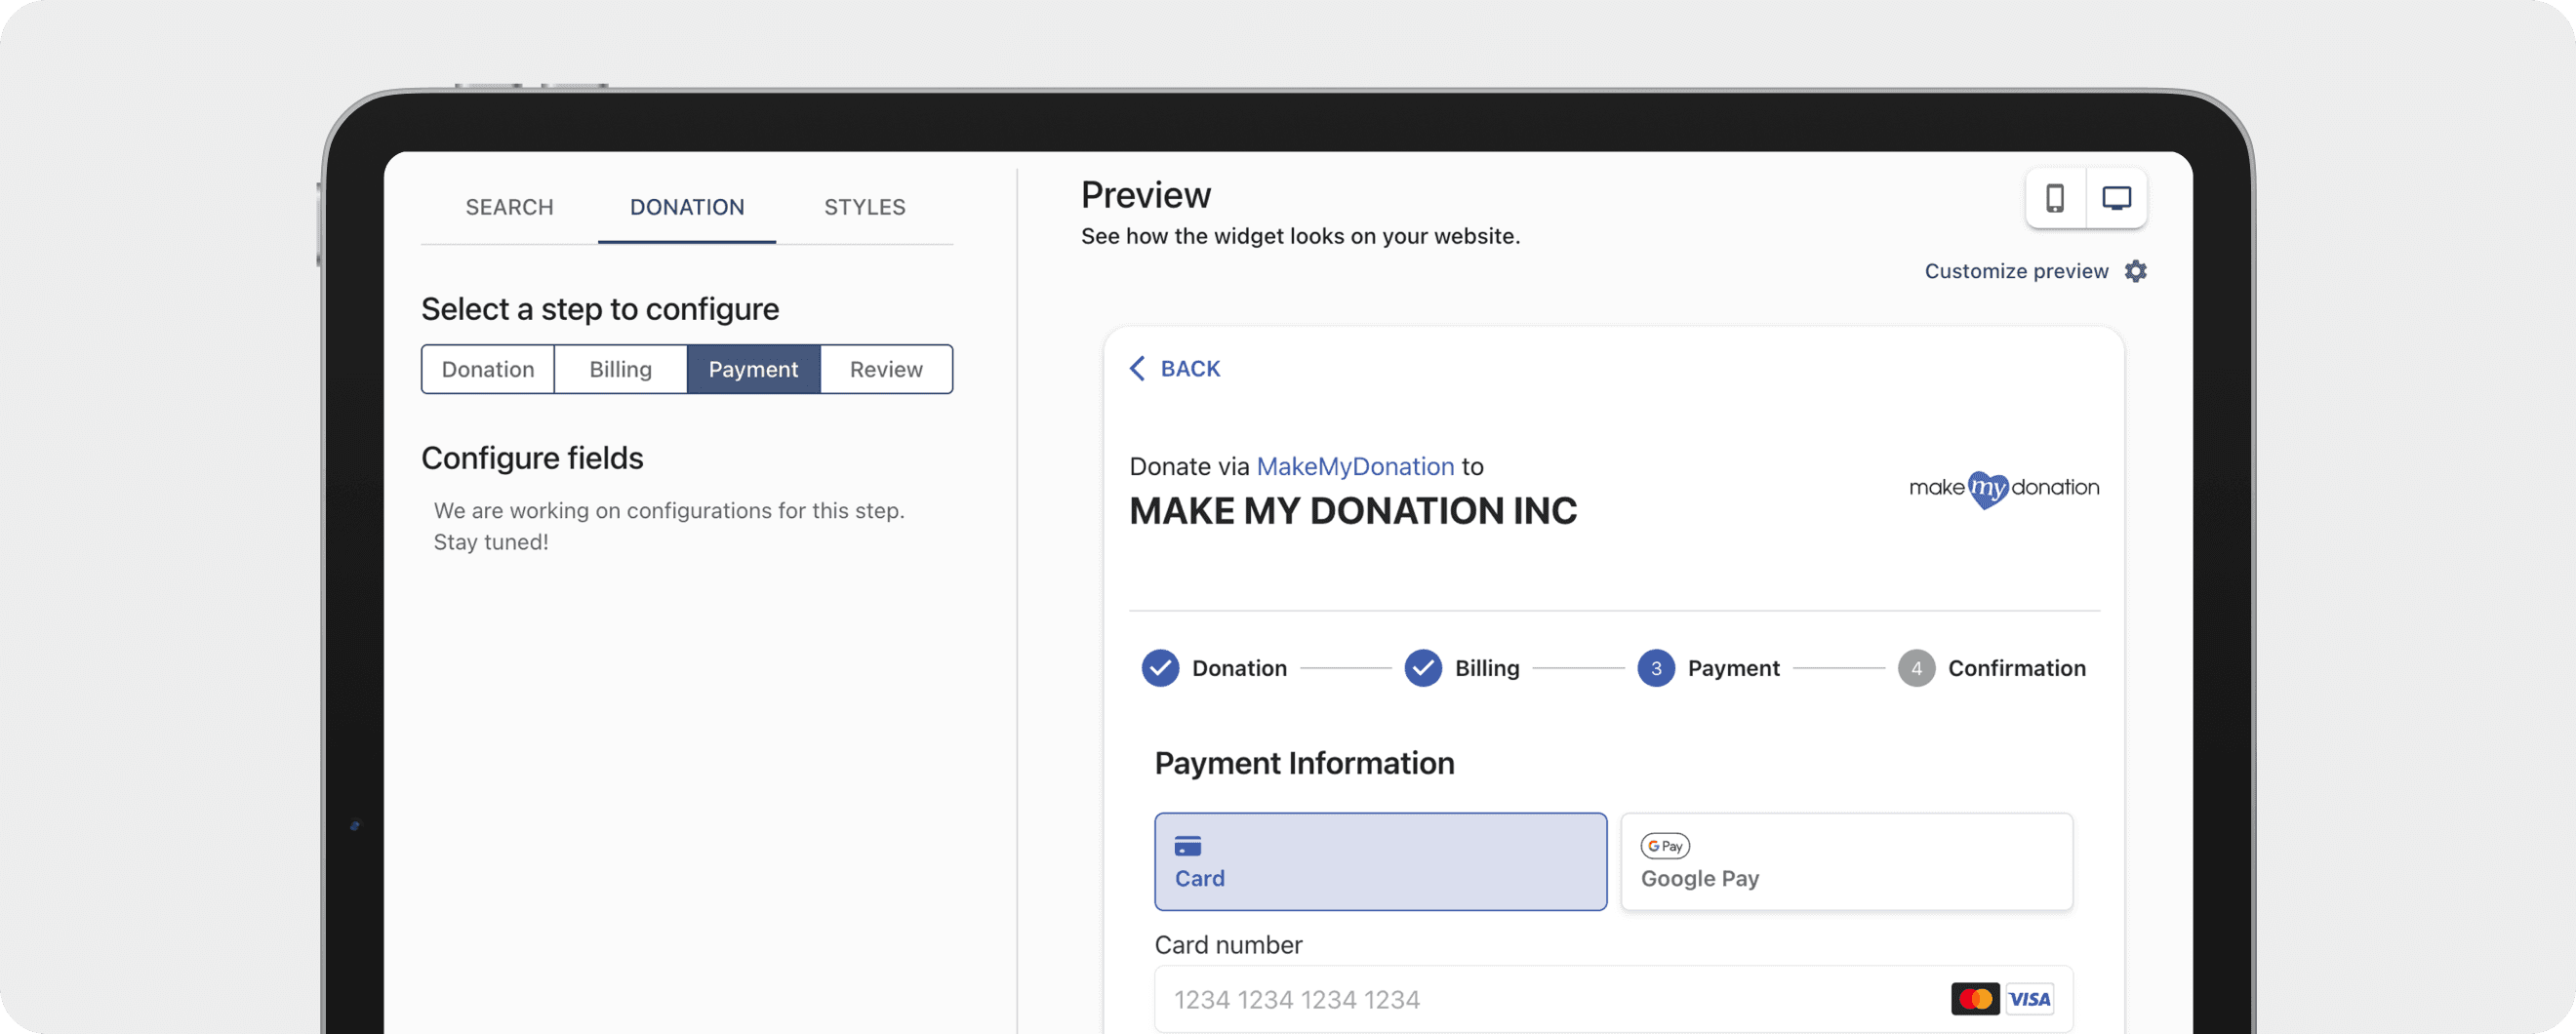The image size is (2576, 1034).
Task: Open the STYLES tab
Action: coord(864,207)
